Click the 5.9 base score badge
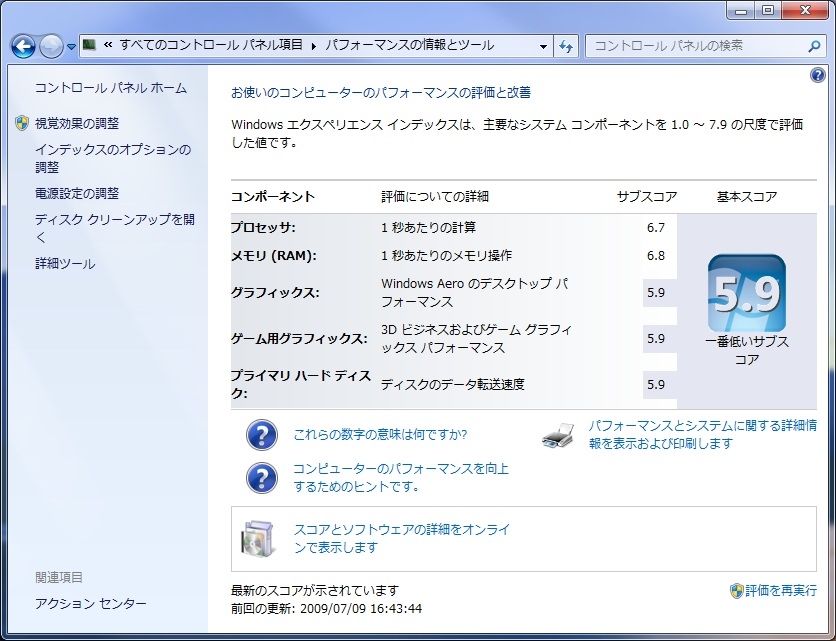 pos(746,293)
